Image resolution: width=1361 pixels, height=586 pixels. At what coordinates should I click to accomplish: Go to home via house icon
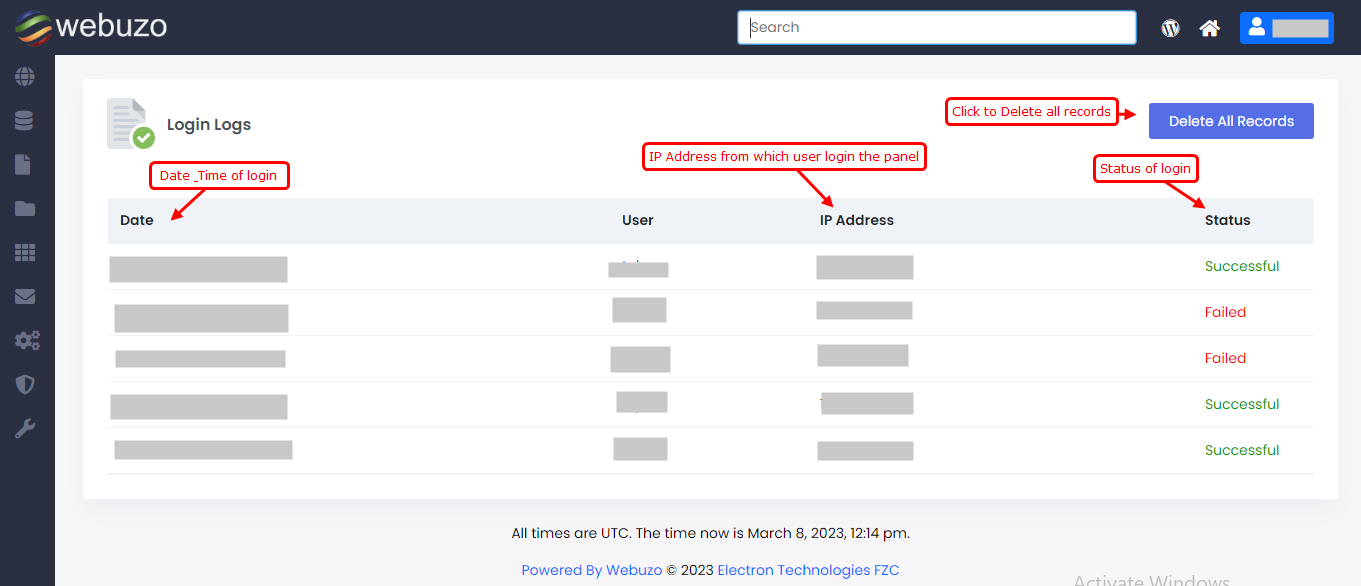point(1210,28)
